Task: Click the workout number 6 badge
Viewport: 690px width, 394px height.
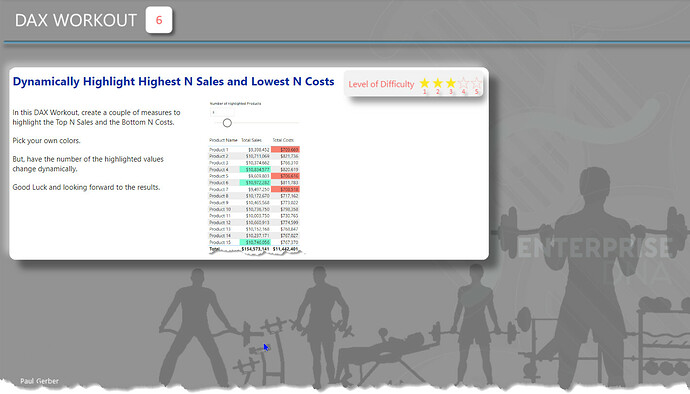Action: coord(159,20)
